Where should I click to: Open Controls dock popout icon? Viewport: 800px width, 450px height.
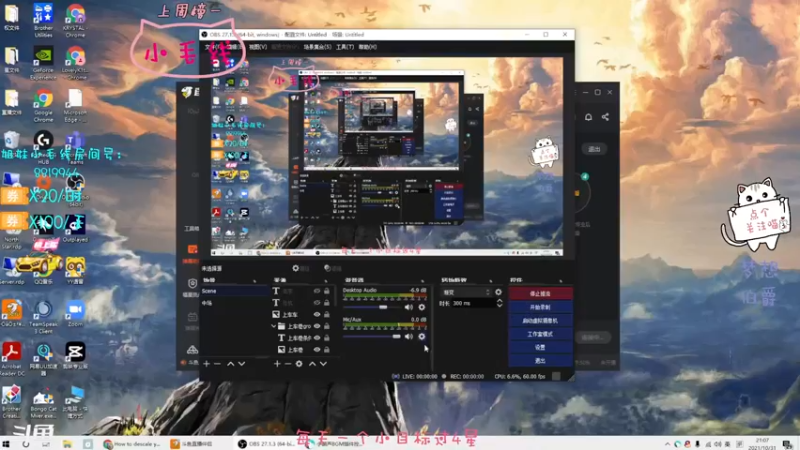coord(561,280)
